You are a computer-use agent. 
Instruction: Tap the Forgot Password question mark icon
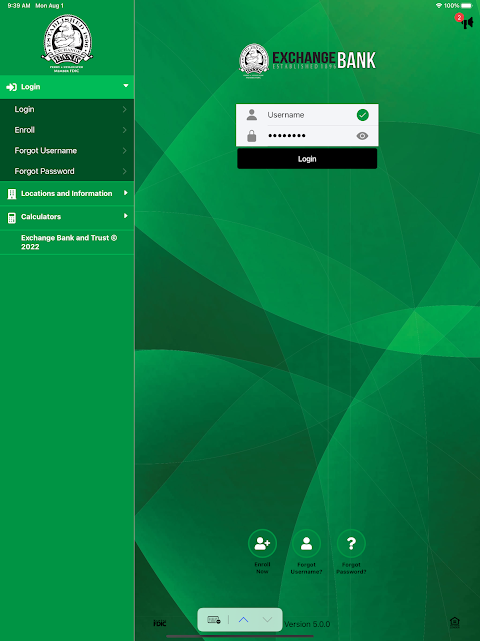pyautogui.click(x=351, y=543)
